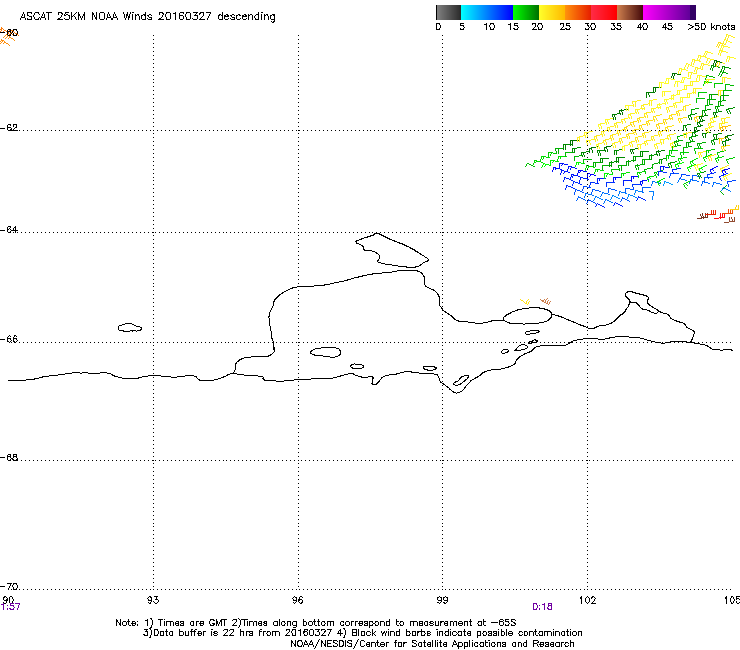Click the ASCAT 25KM NOAA Winds title
This screenshot has width=740, height=650.
click(x=147, y=17)
